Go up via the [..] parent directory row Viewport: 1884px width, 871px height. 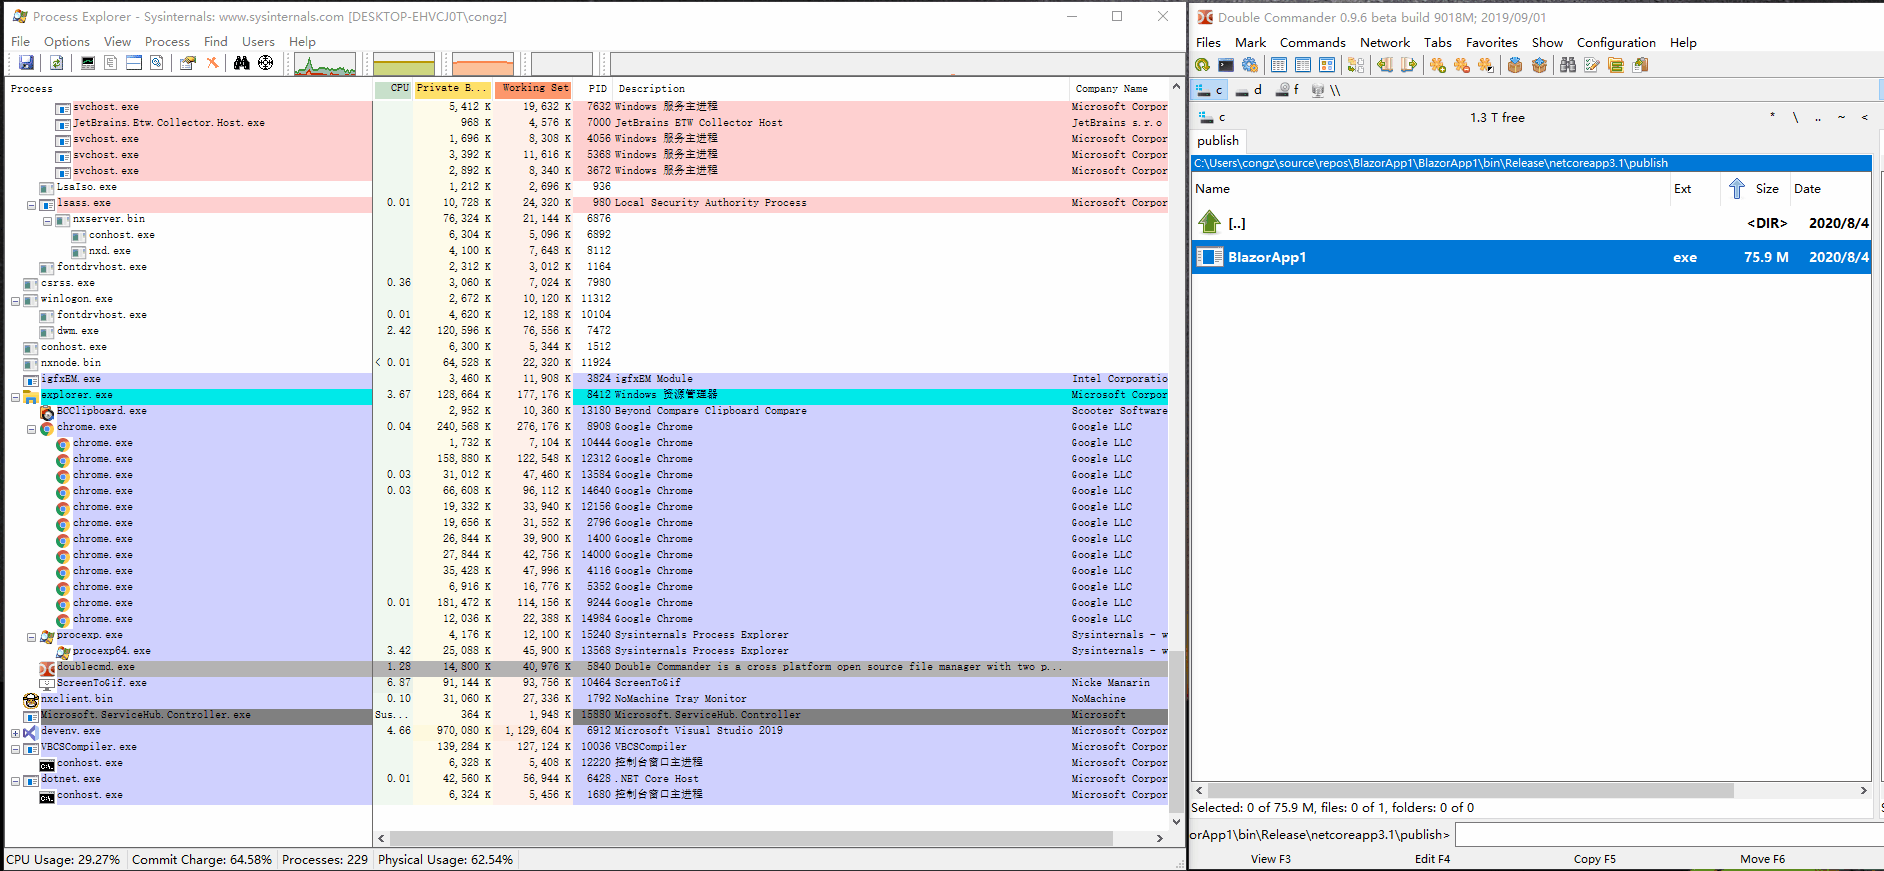click(1531, 223)
